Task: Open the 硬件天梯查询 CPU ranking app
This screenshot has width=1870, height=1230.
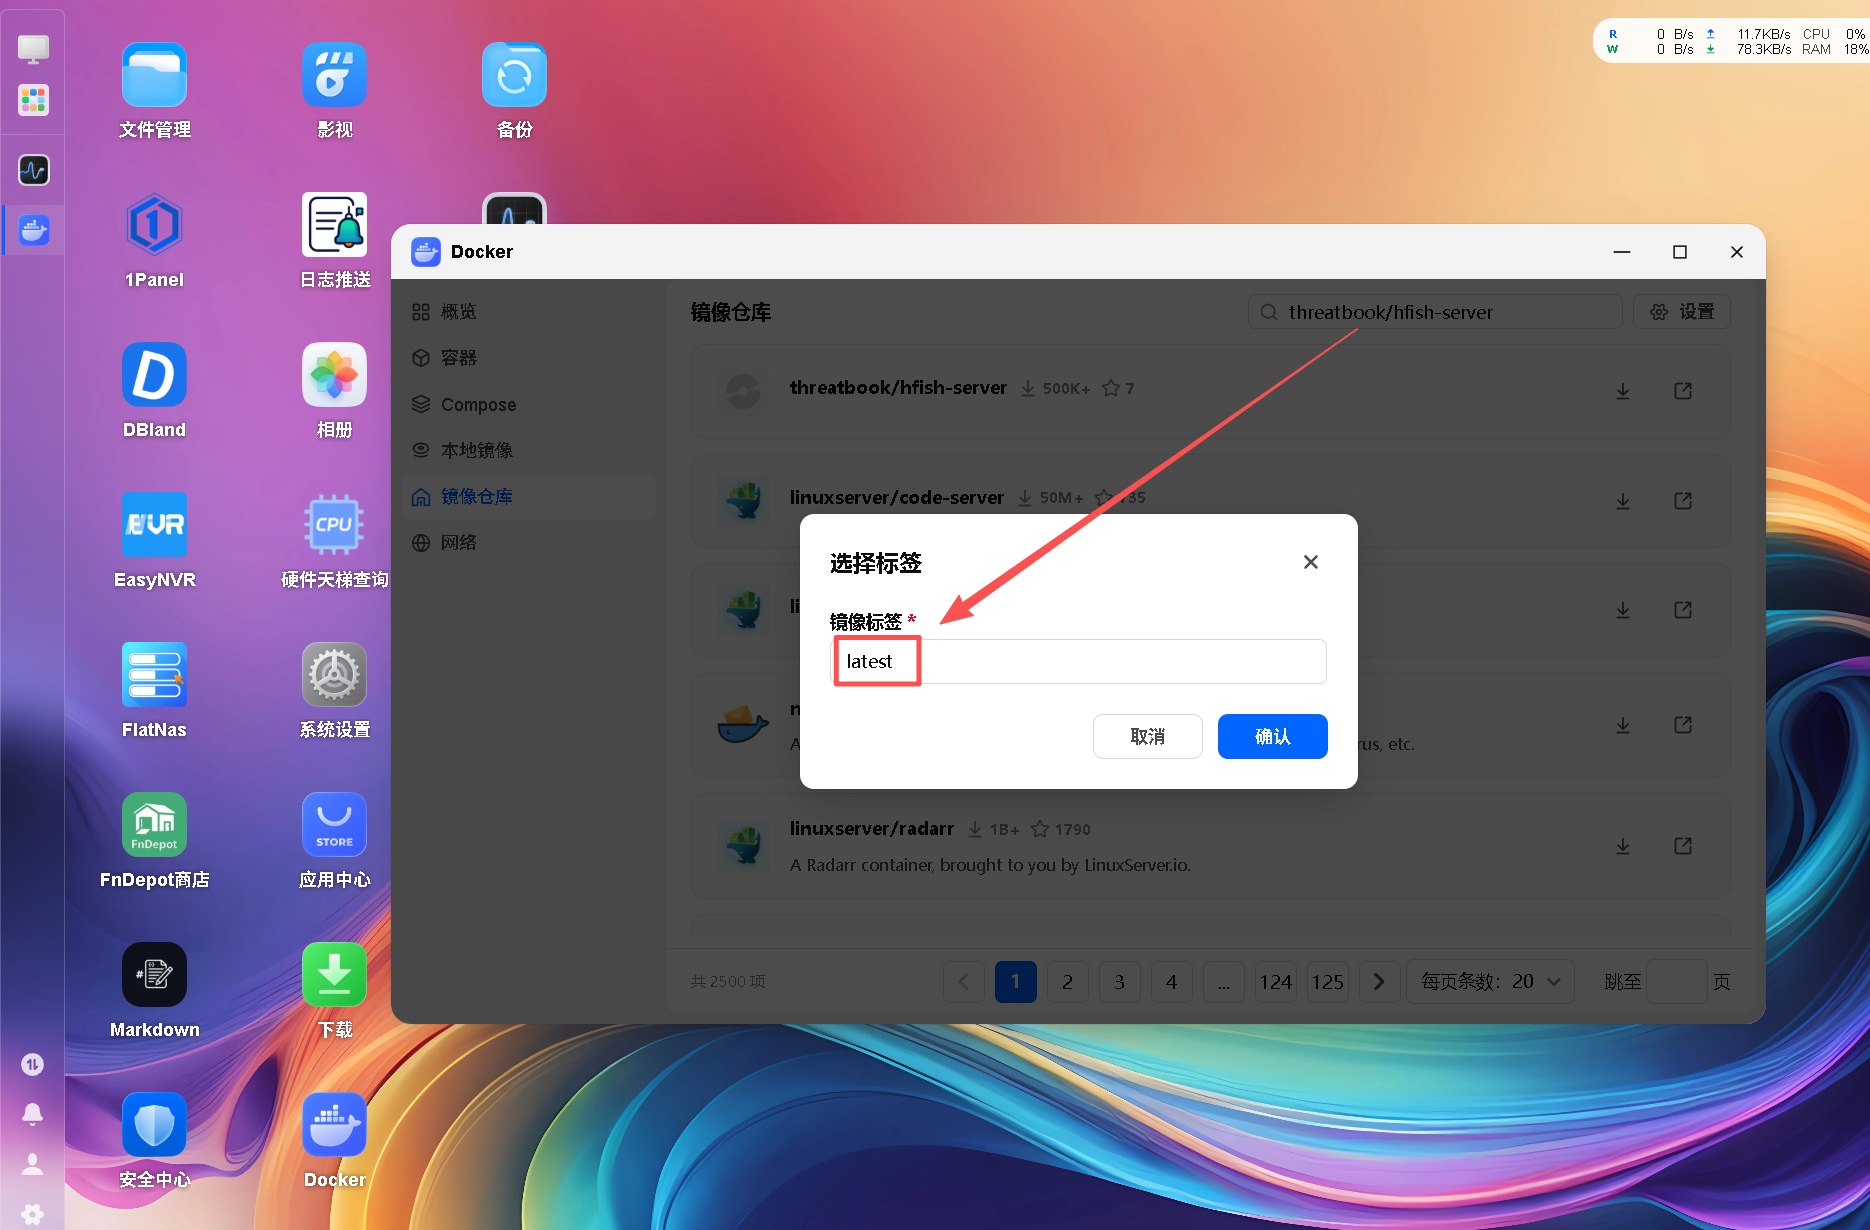Action: click(x=334, y=525)
